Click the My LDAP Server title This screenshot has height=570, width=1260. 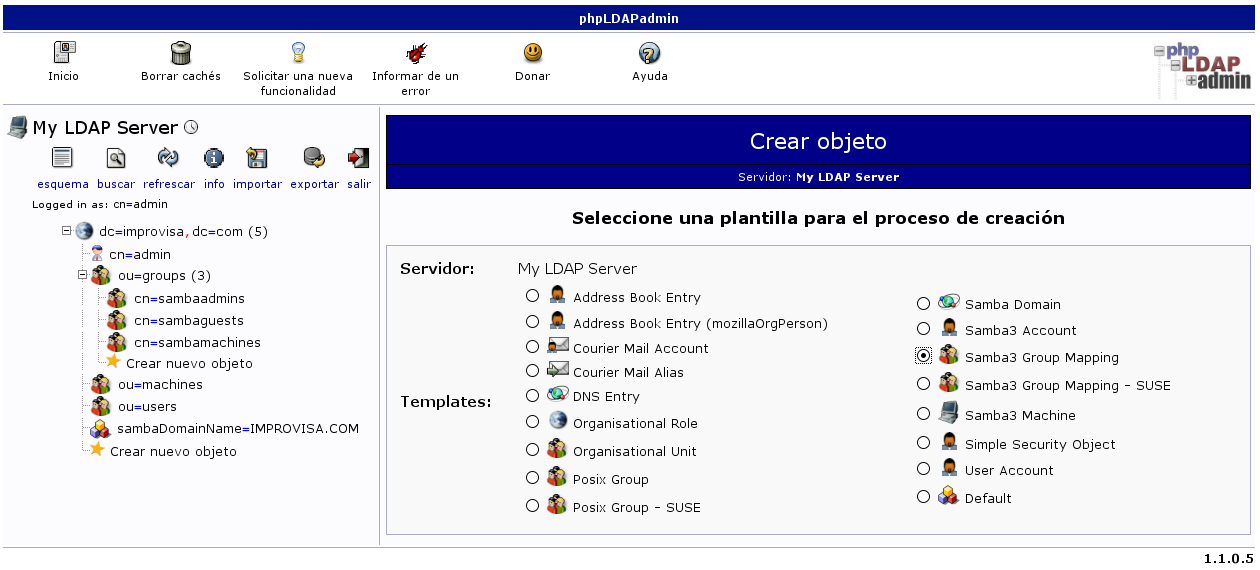coord(105,128)
